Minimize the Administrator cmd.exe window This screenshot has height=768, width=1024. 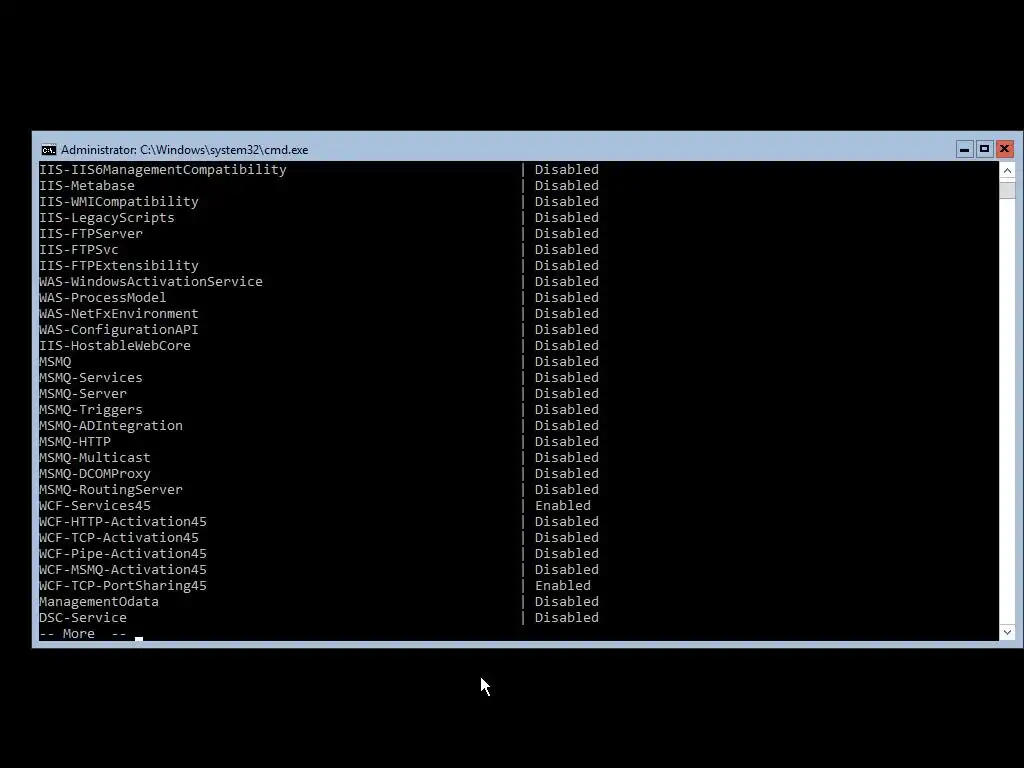964,150
